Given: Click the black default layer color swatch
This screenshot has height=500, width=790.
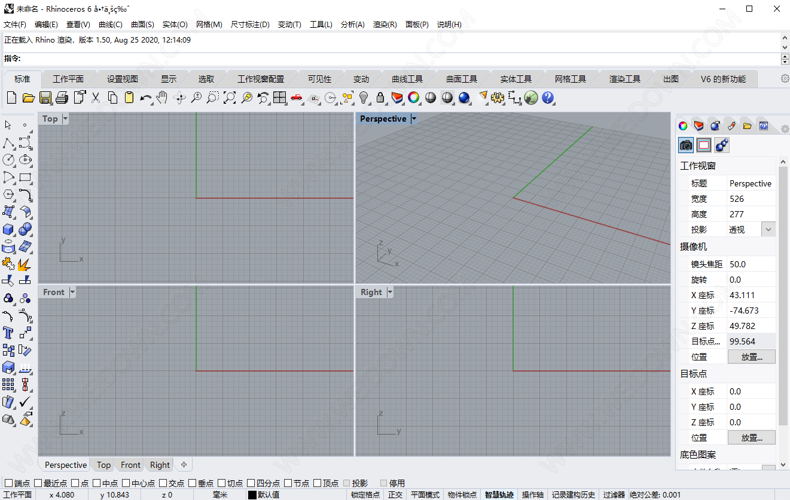Looking at the screenshot, I should [x=252, y=495].
